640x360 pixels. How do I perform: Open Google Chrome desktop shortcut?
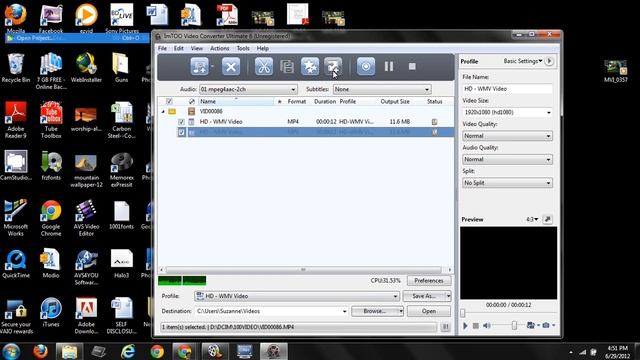[x=51, y=218]
